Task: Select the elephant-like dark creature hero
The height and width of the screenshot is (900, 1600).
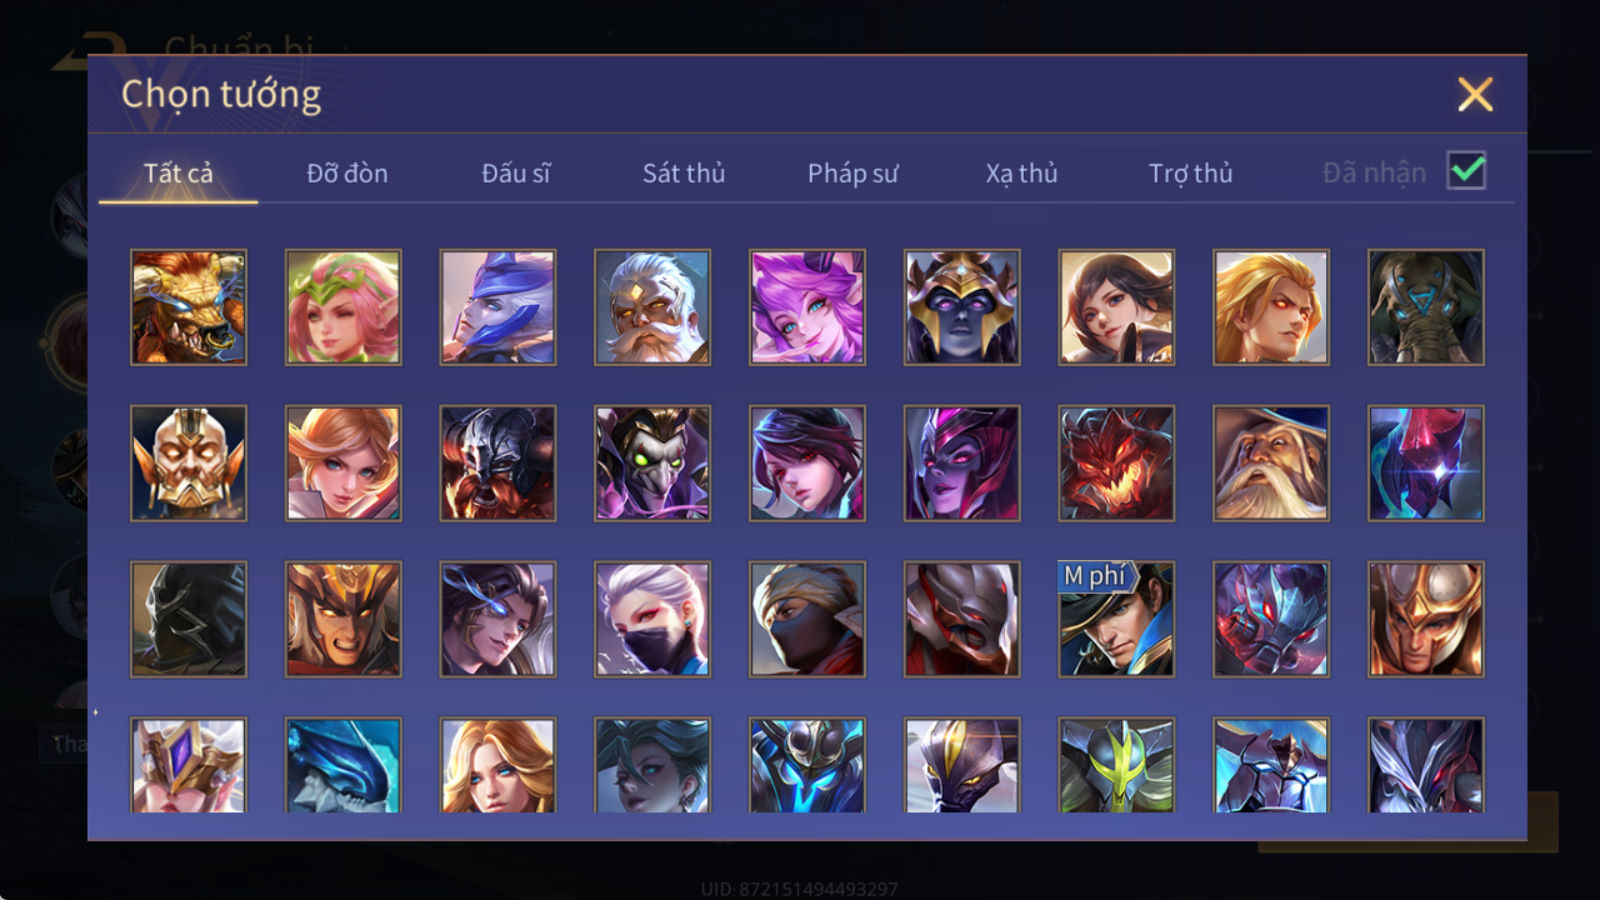Action: (x=1426, y=307)
